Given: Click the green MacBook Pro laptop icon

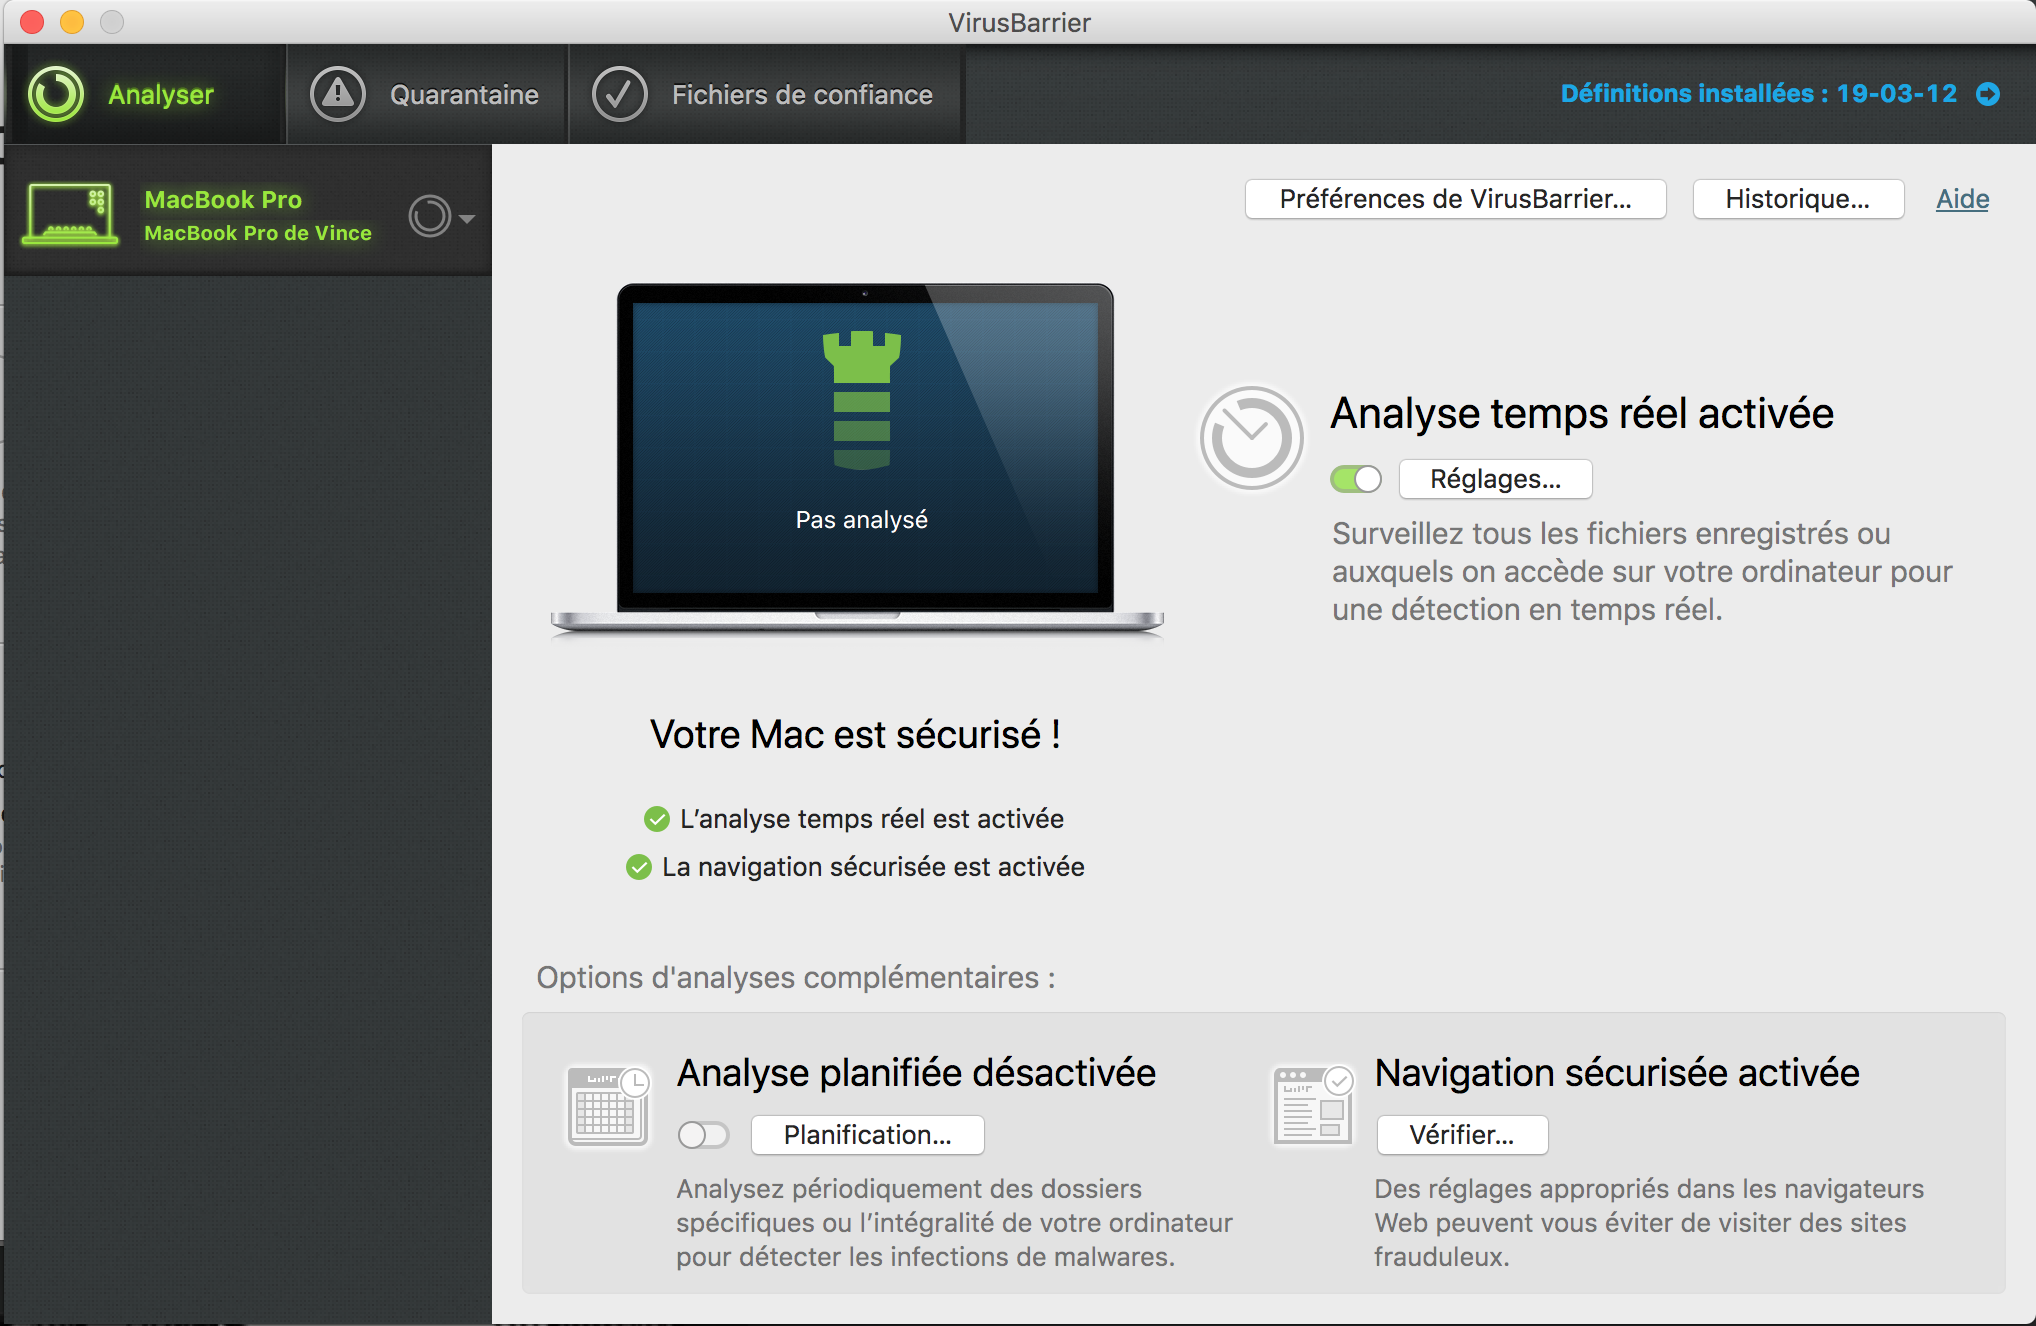Looking at the screenshot, I should click(x=70, y=214).
